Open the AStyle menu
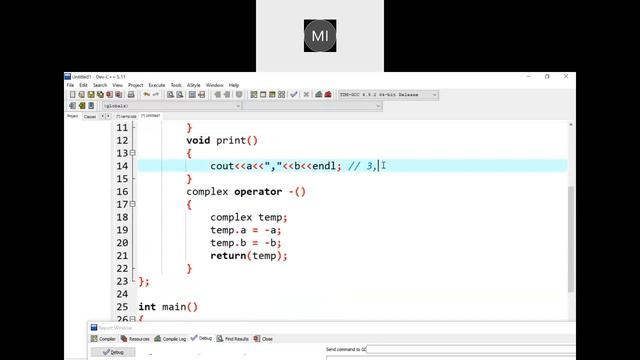Screen dimensions: 640x360 tap(193, 85)
